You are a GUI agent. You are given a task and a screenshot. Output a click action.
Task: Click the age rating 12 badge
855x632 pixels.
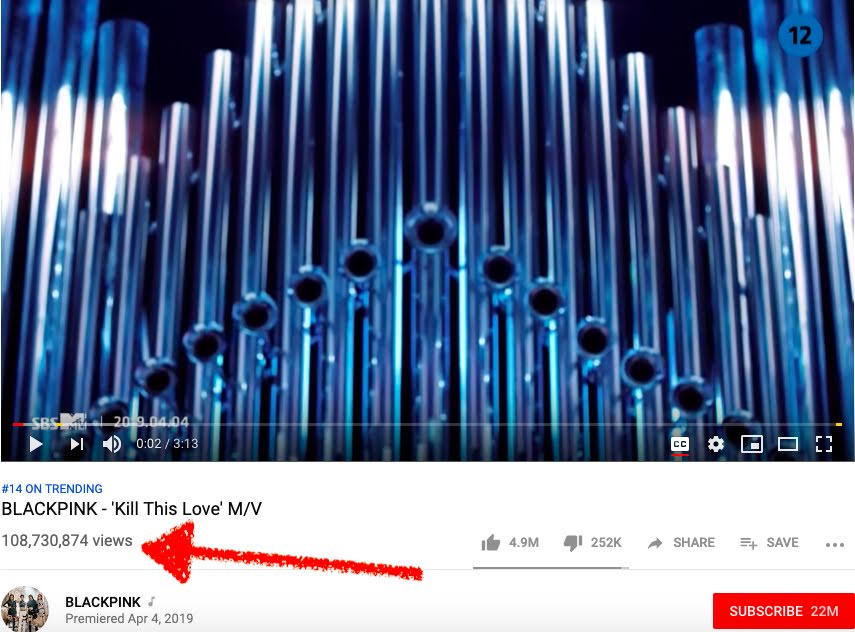pyautogui.click(x=800, y=36)
